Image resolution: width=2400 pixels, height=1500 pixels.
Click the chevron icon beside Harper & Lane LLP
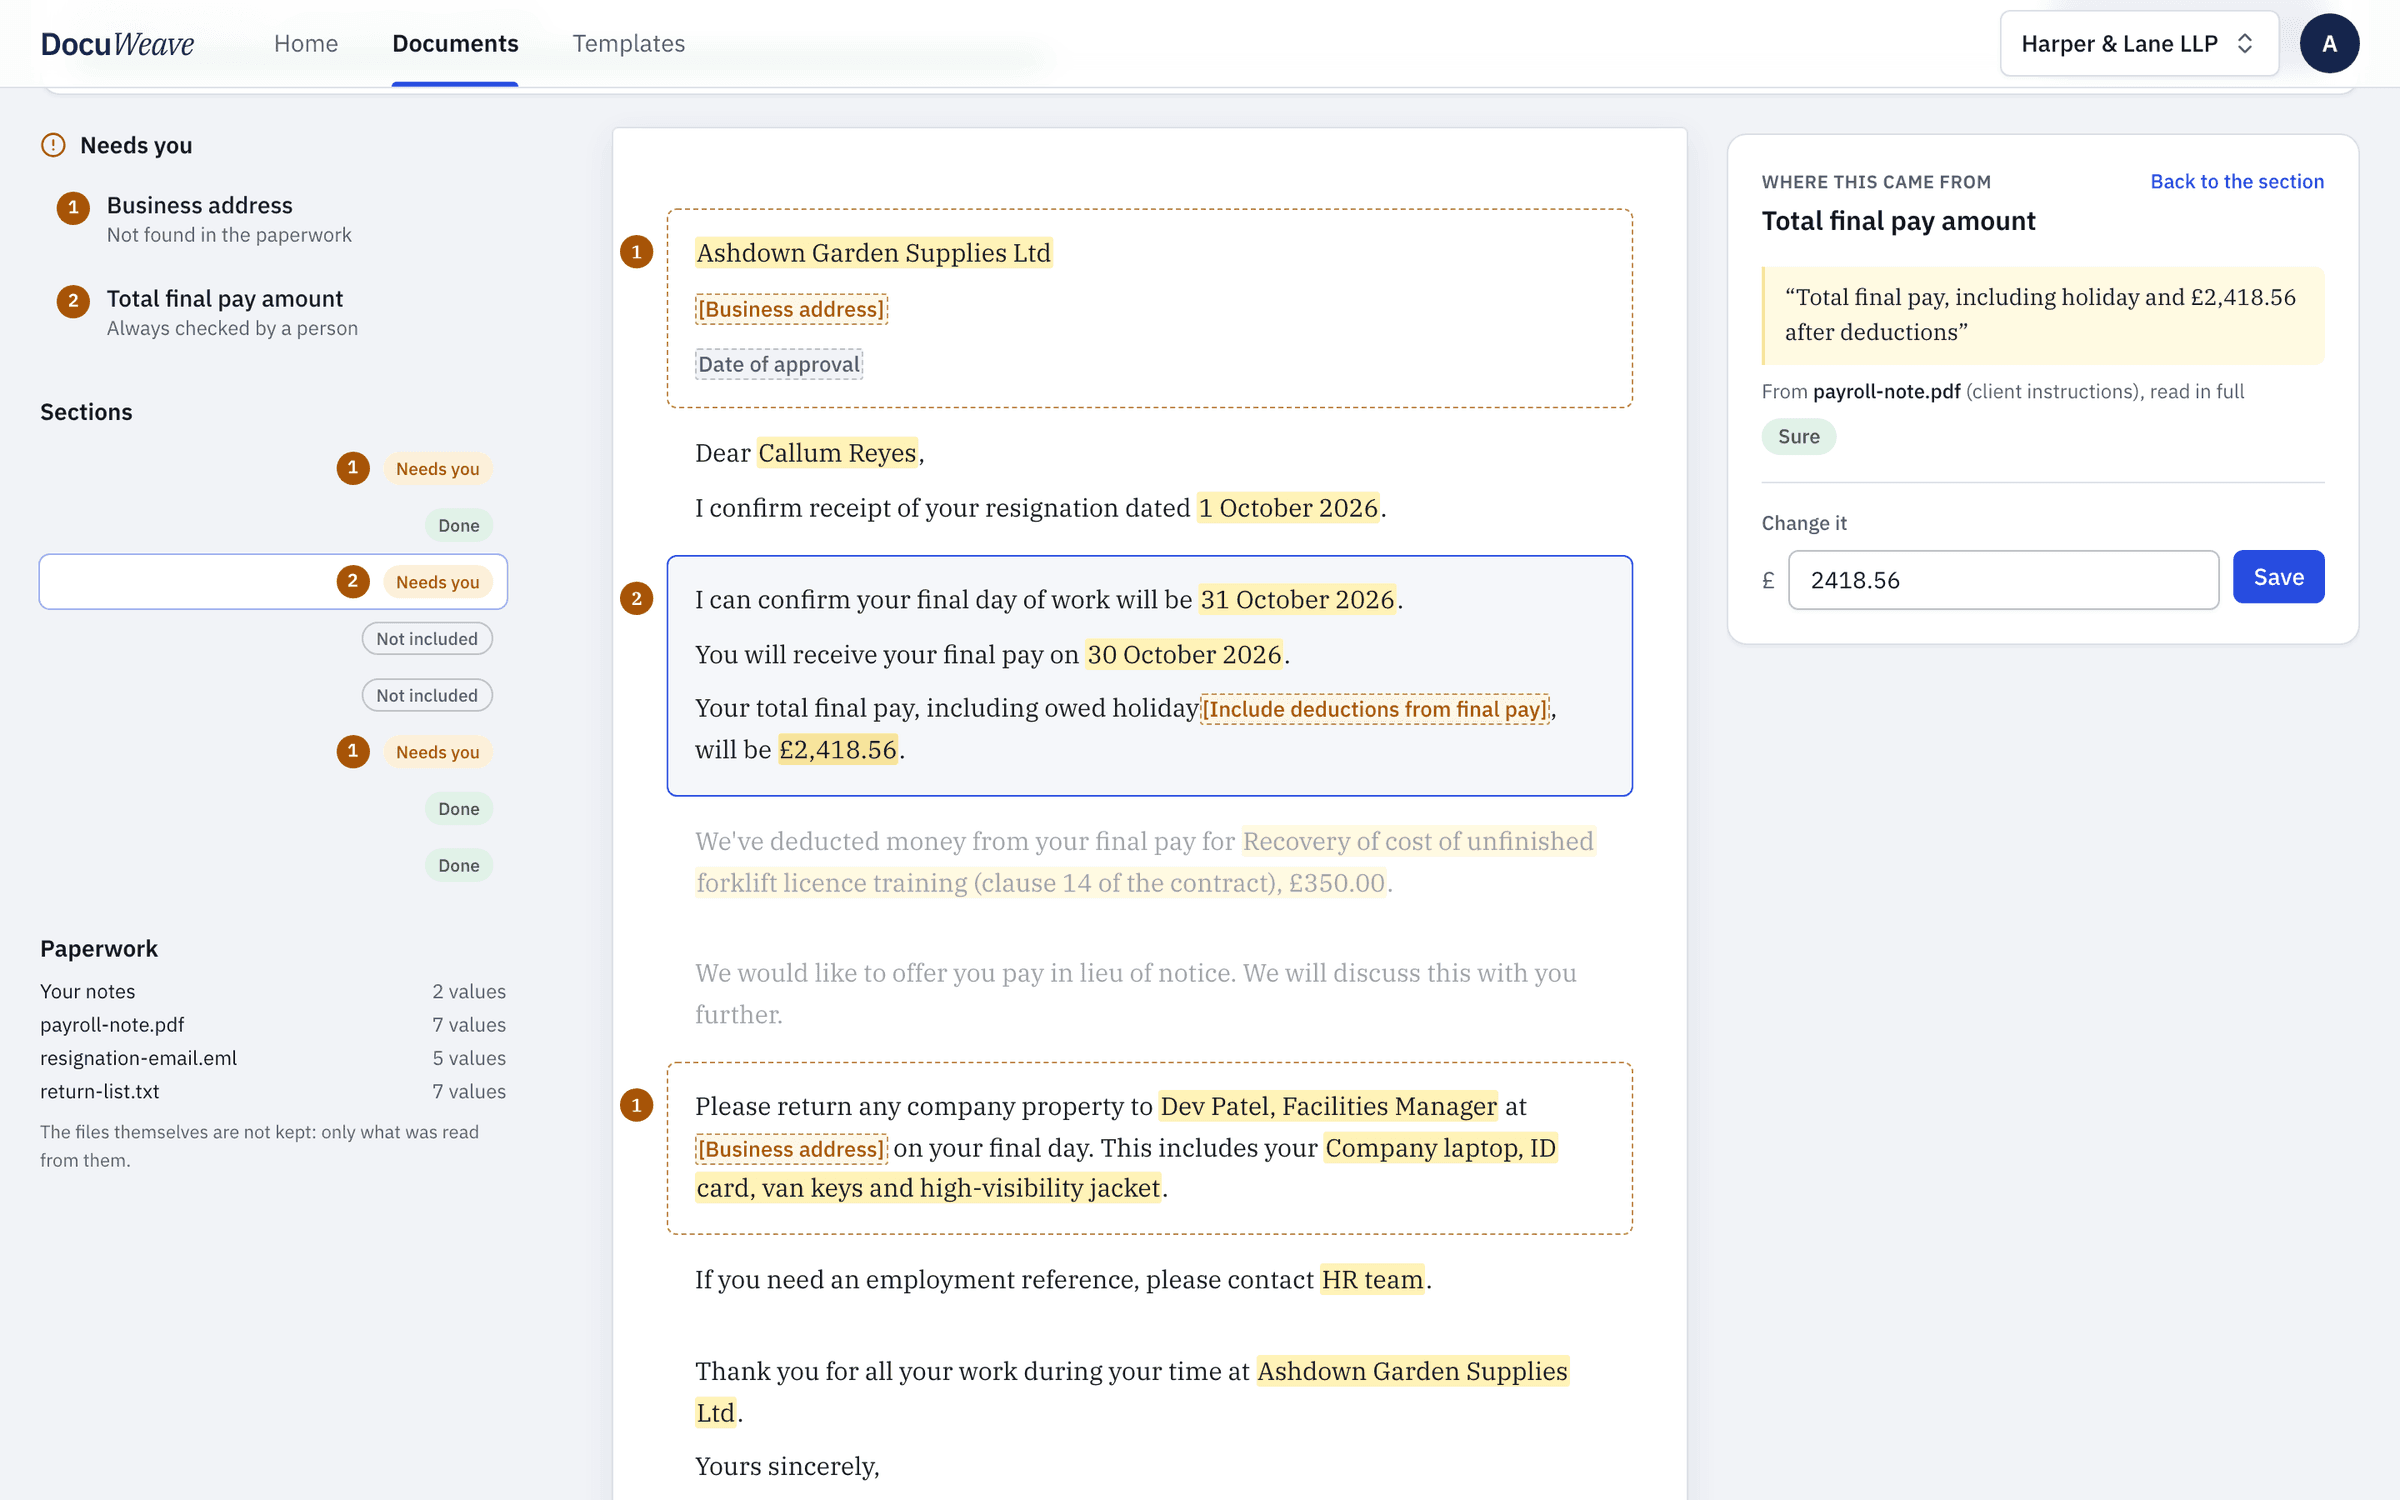point(2245,43)
